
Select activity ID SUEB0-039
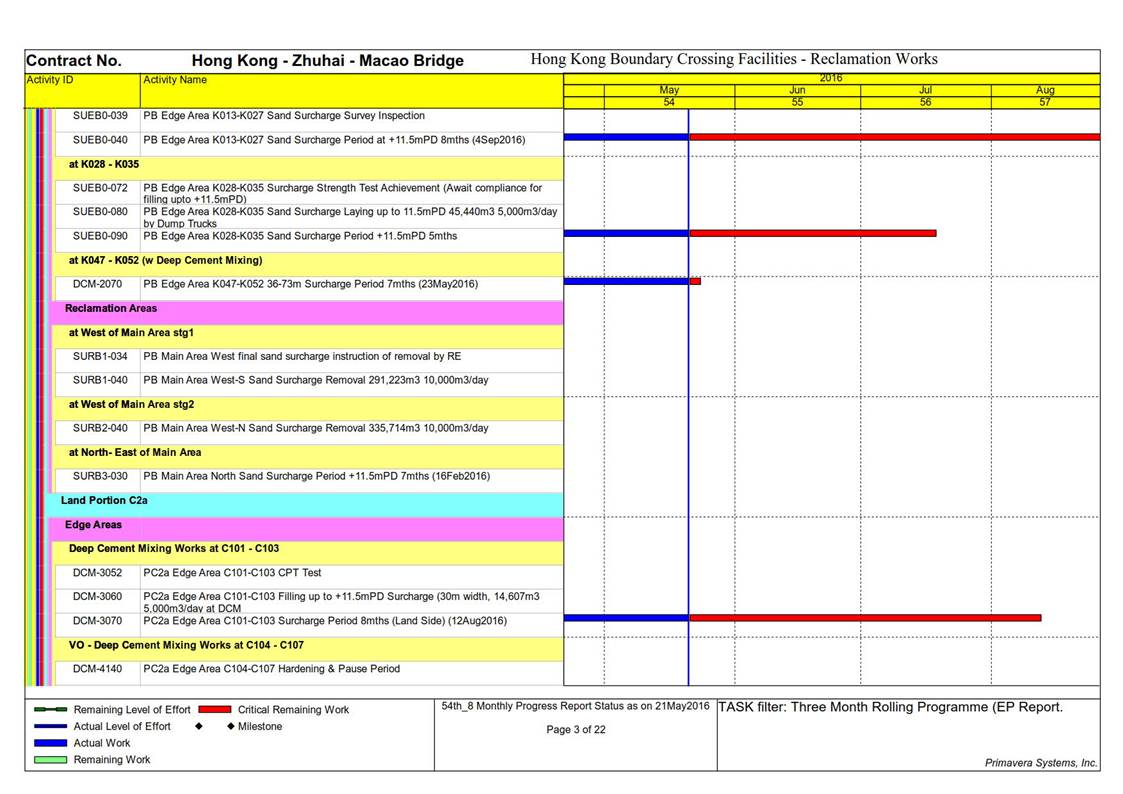click(100, 116)
